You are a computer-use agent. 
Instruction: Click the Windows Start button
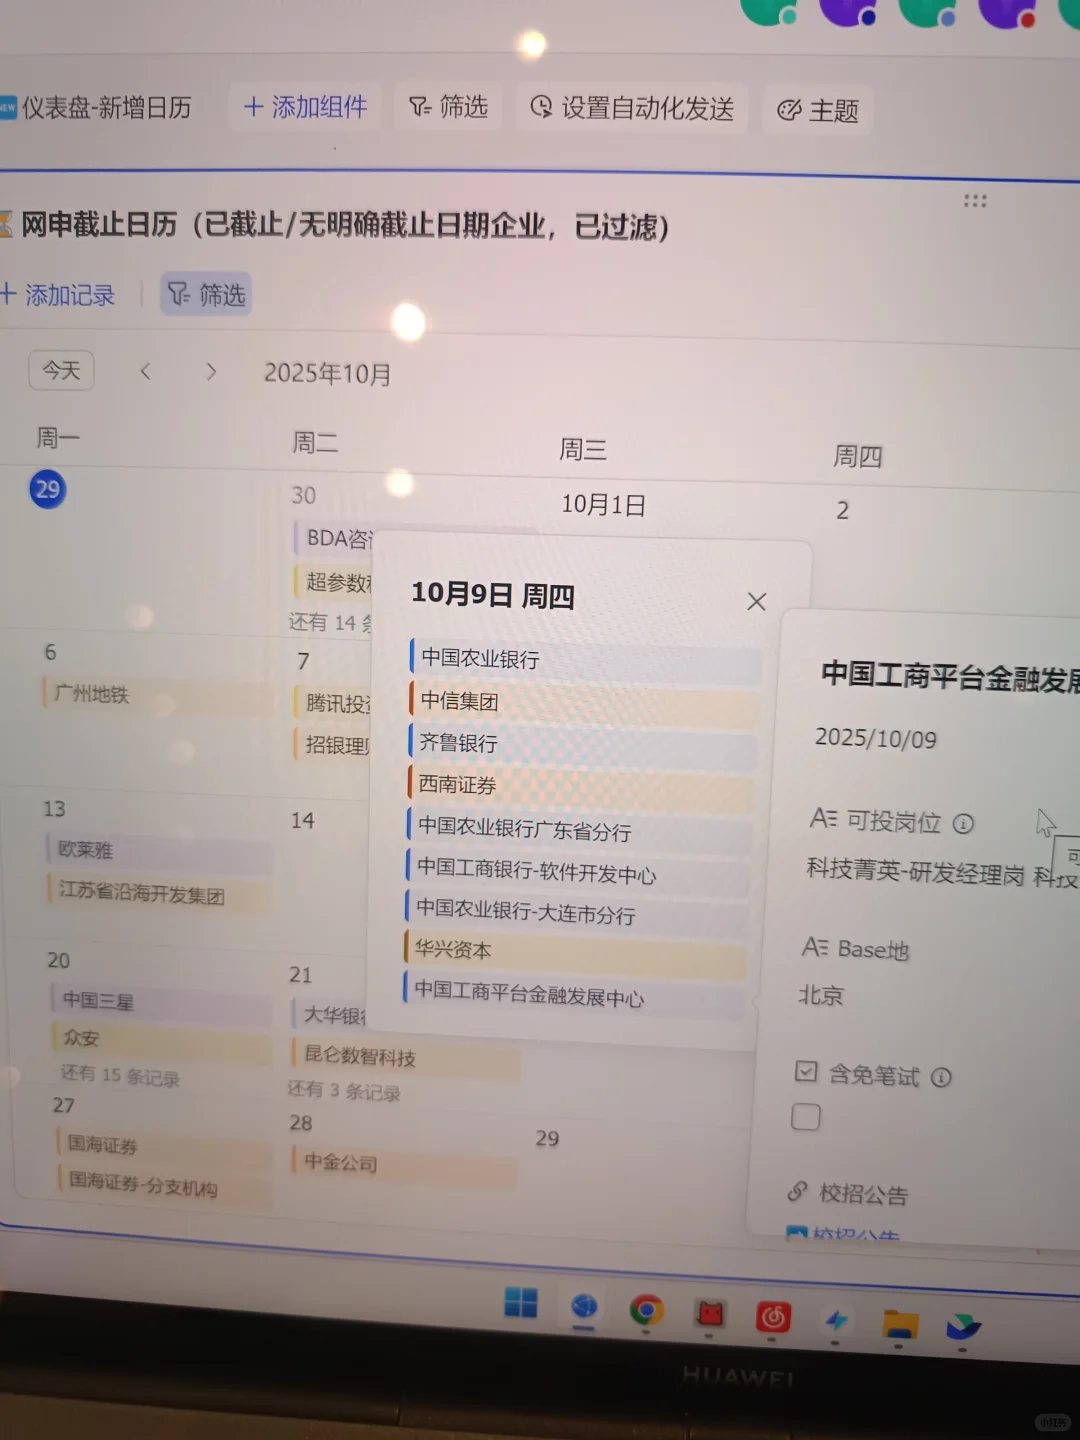[521, 1304]
